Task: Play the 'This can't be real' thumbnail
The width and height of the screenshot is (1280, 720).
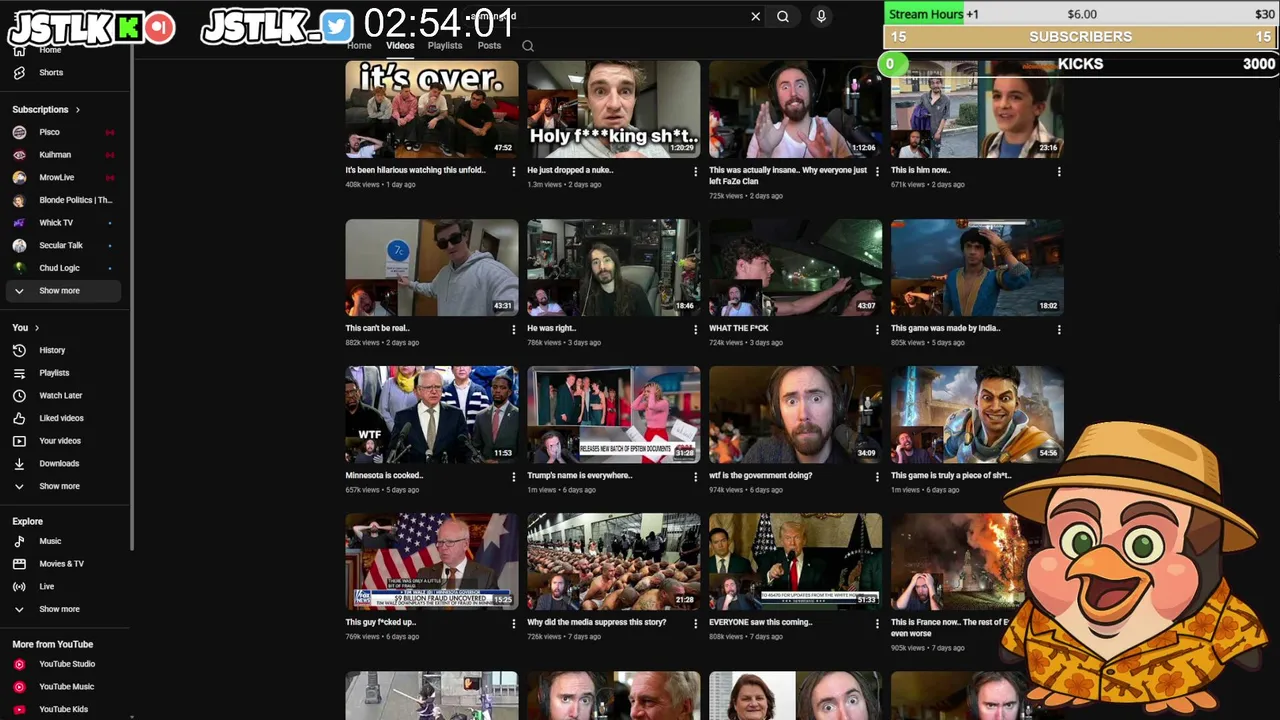Action: tap(432, 267)
